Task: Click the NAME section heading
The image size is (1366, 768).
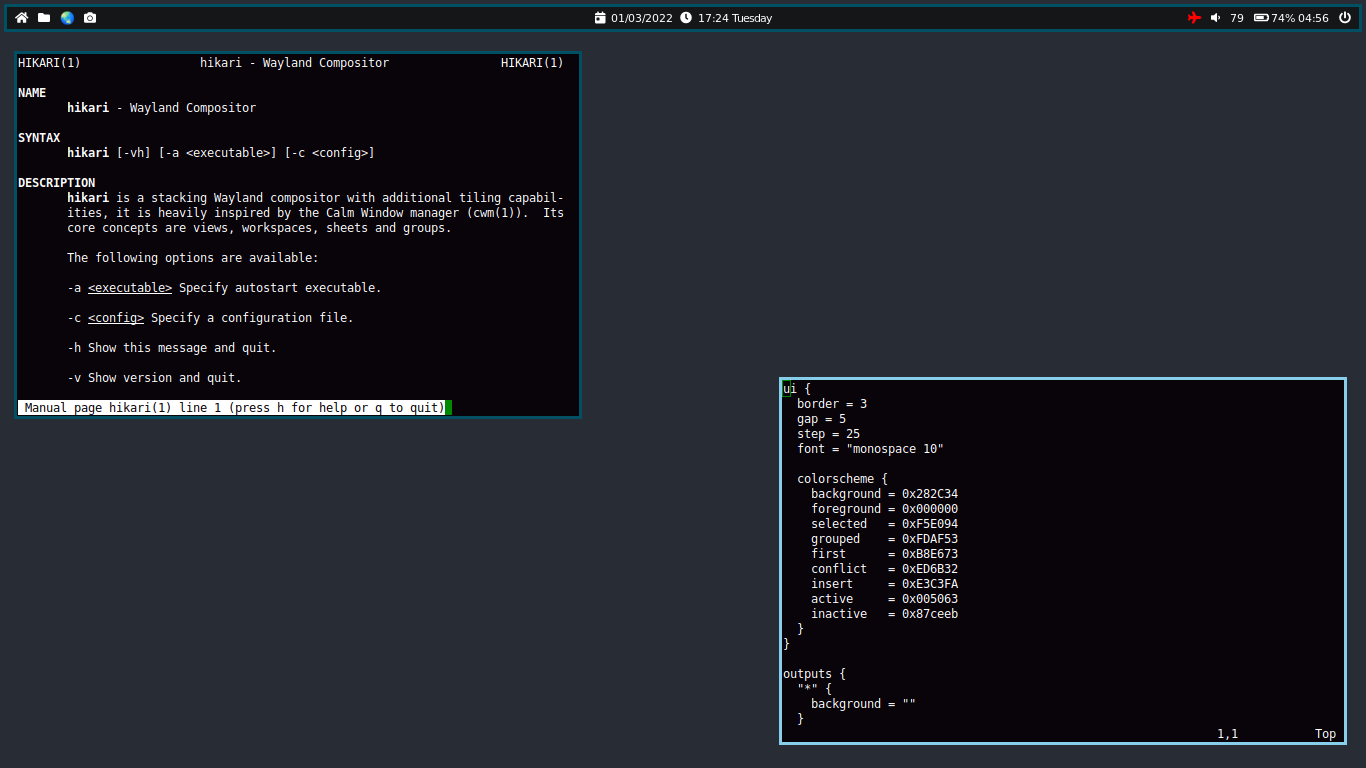Action: pyautogui.click(x=32, y=93)
